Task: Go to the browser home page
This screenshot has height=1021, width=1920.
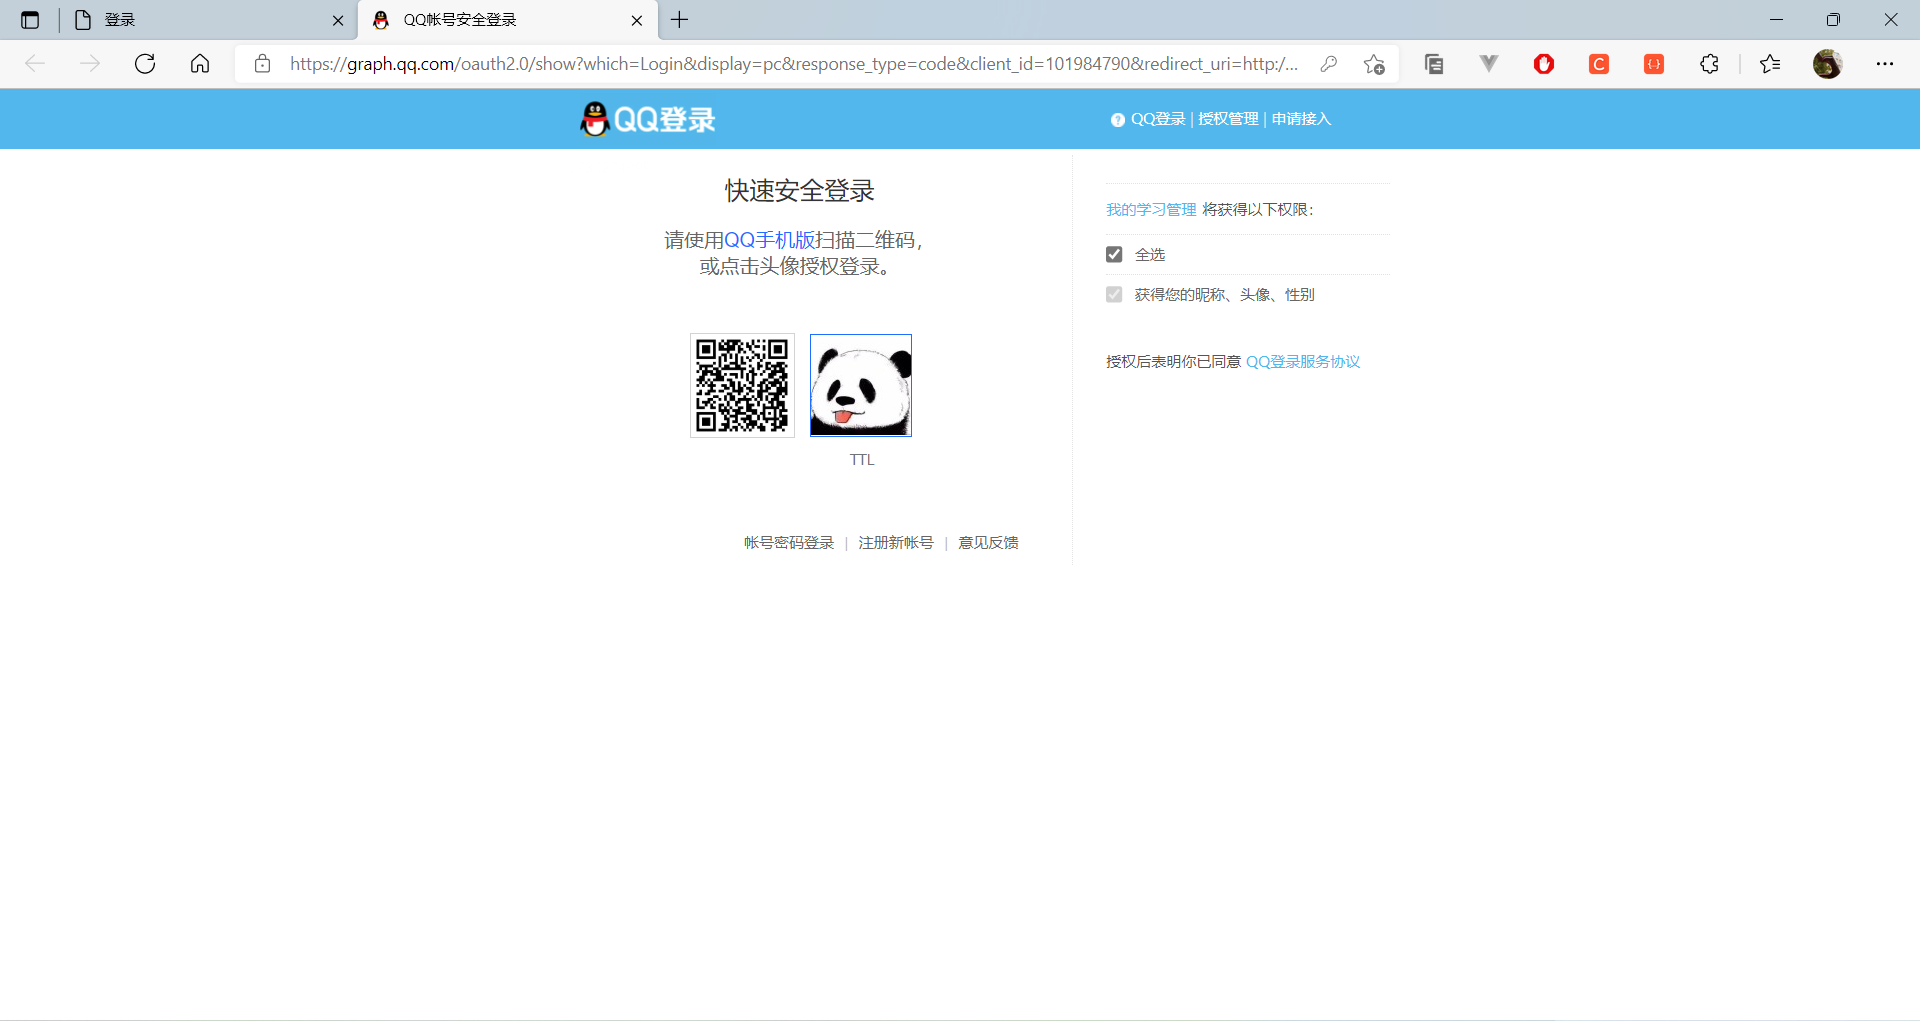Action: pos(200,64)
